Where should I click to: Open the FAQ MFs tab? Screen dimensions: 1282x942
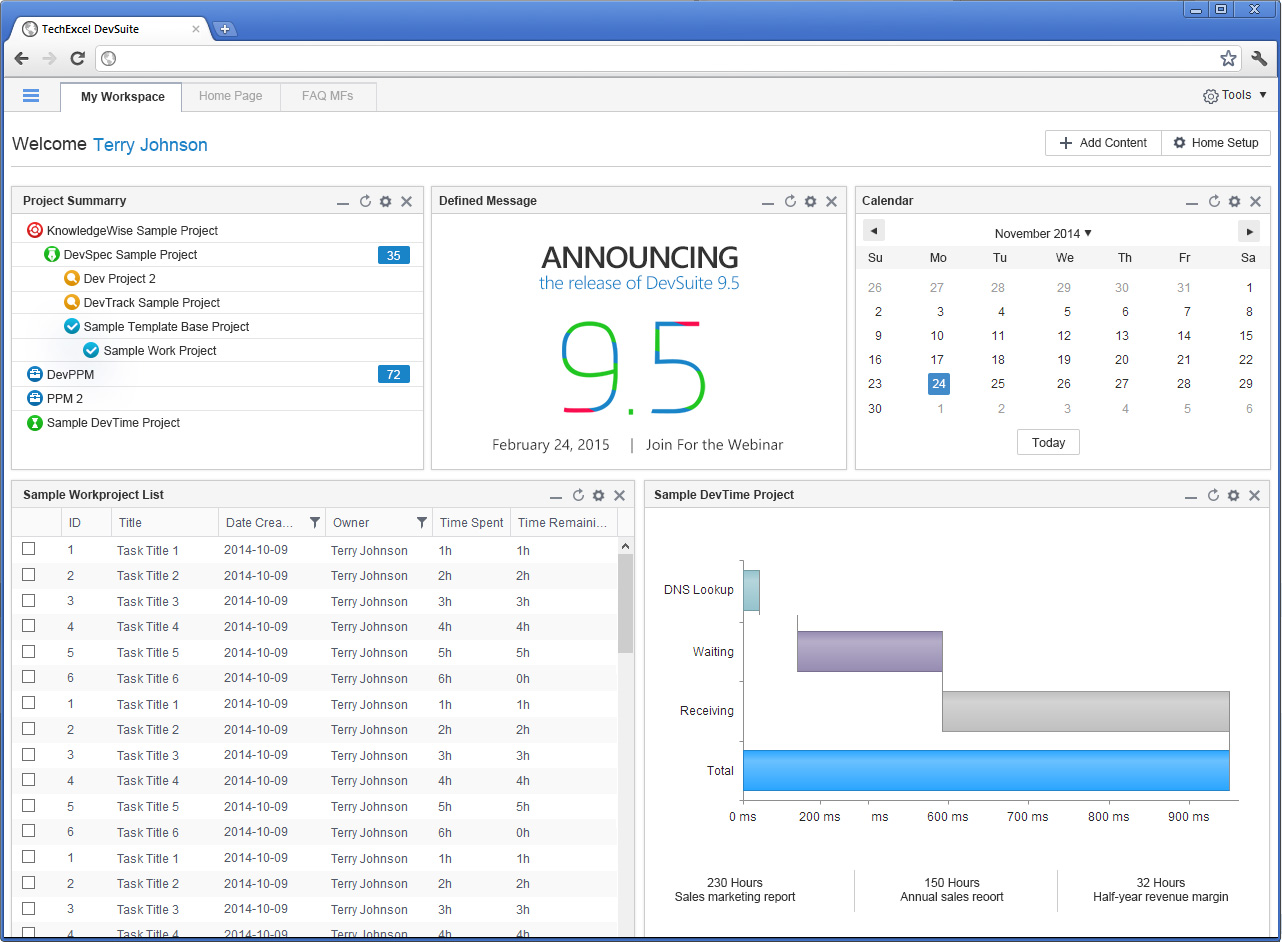[x=328, y=96]
